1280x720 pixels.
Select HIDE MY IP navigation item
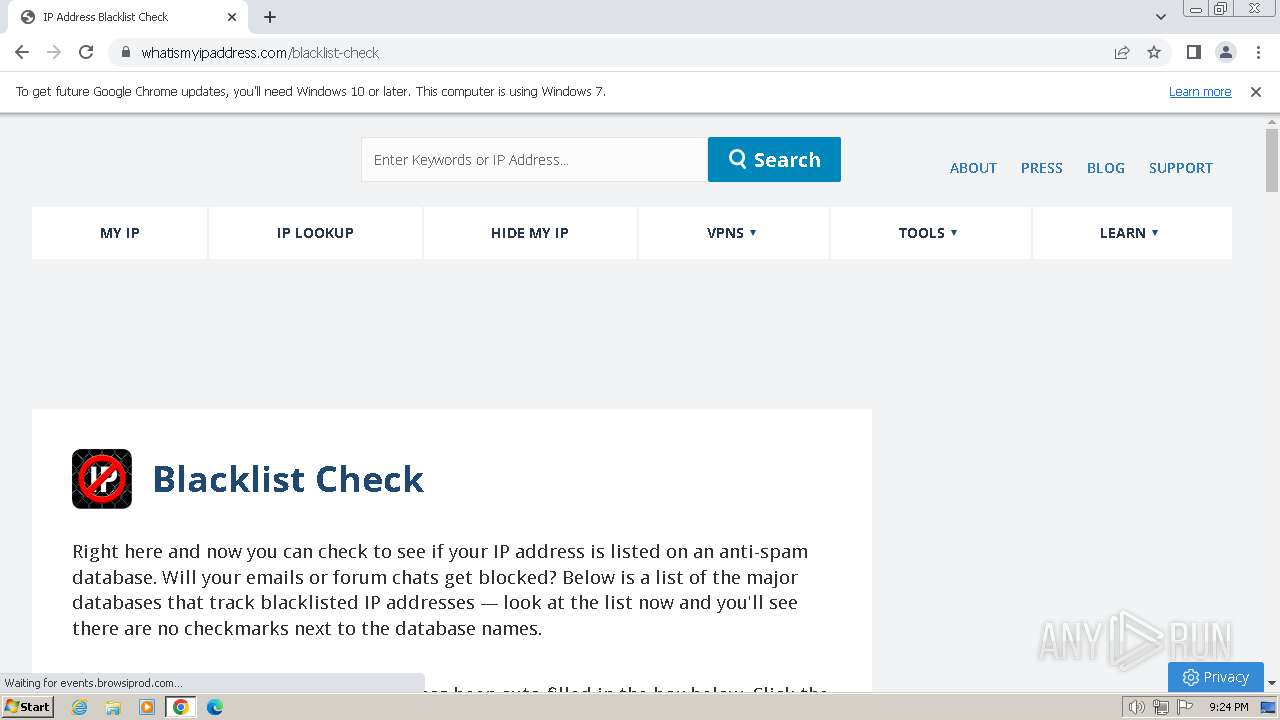click(x=530, y=233)
